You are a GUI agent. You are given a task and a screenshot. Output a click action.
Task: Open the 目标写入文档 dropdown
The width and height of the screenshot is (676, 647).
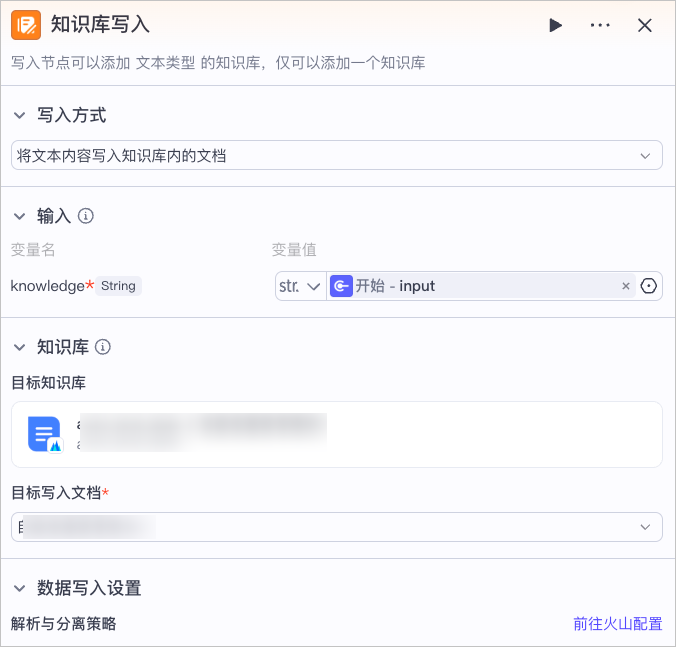pos(336,527)
